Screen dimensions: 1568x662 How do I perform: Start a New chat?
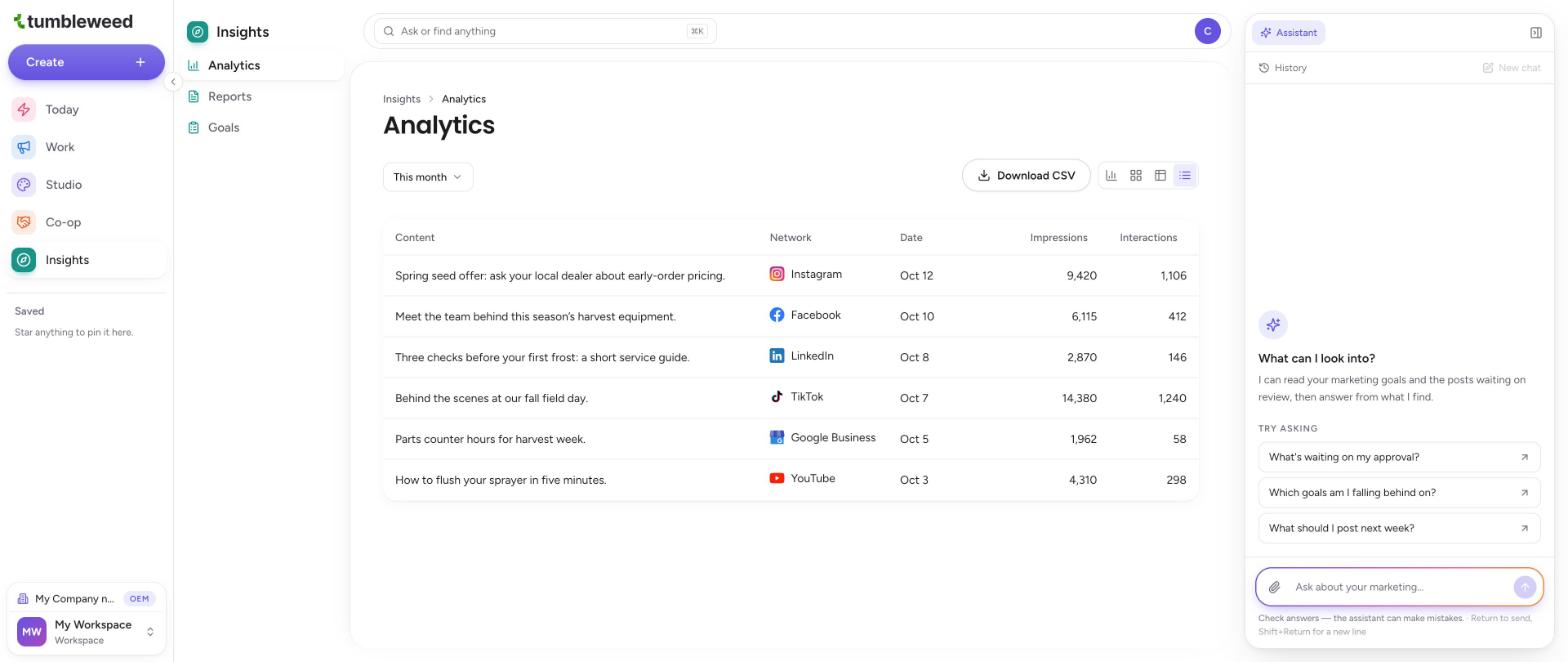click(x=1511, y=68)
